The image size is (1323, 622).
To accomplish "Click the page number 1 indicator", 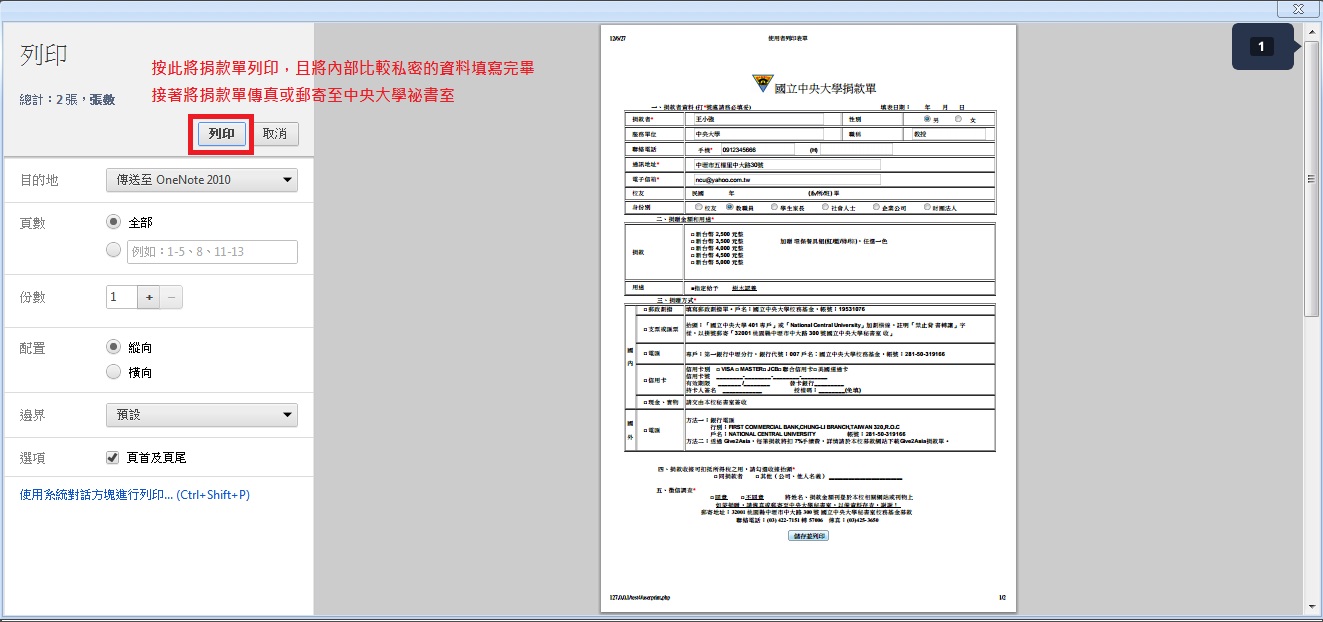I will click(1261, 47).
